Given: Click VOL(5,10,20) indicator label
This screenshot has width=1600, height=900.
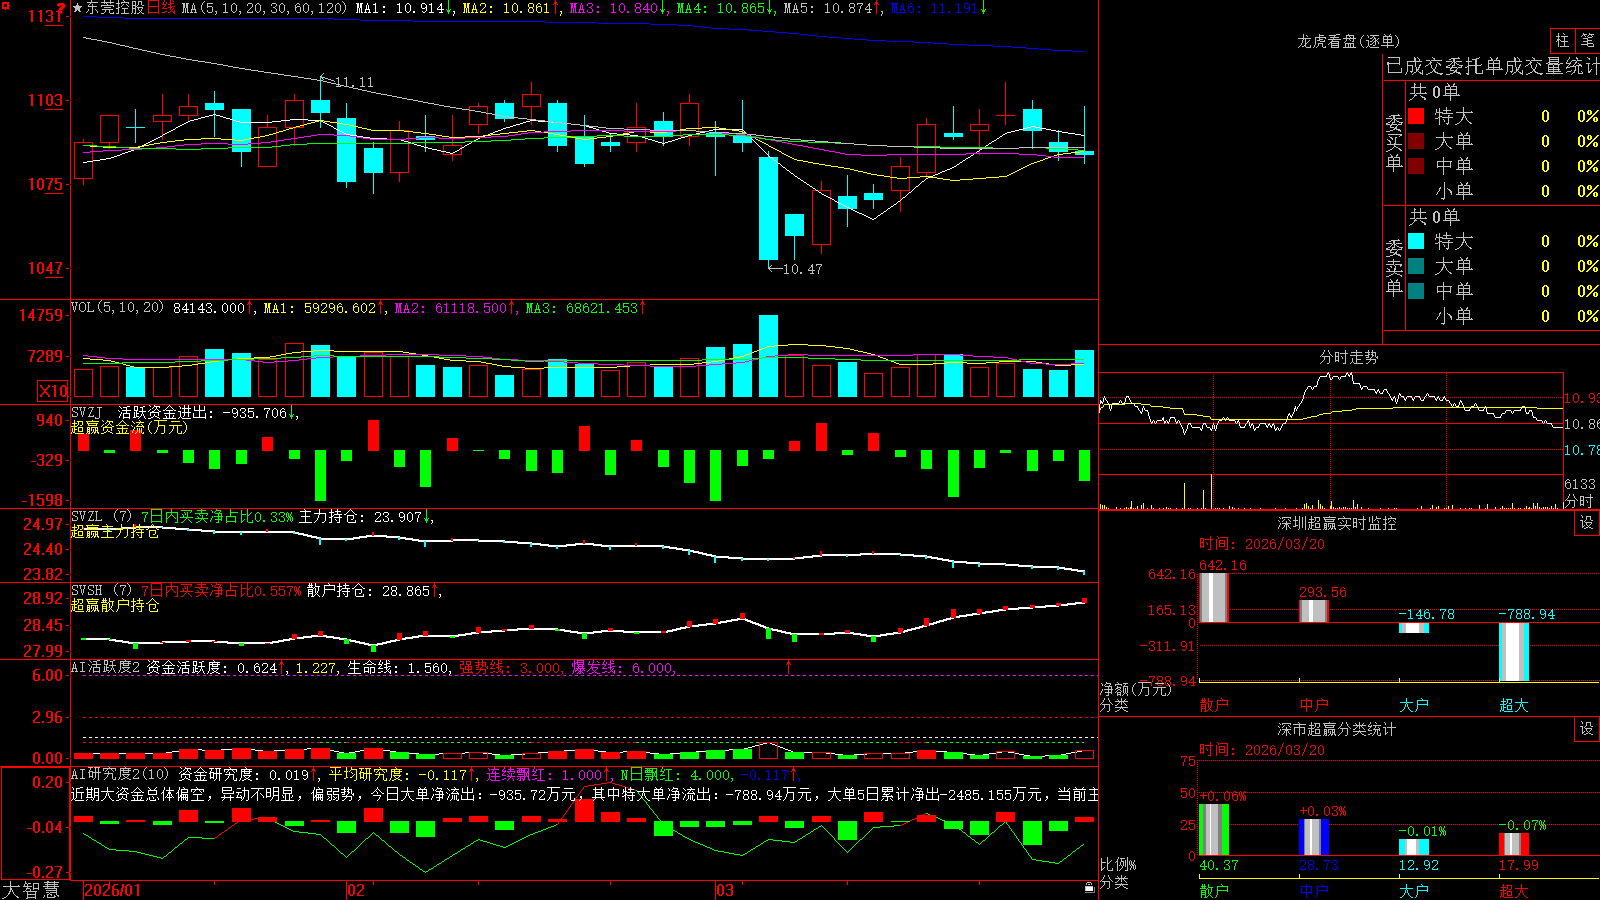Looking at the screenshot, I should [x=117, y=307].
